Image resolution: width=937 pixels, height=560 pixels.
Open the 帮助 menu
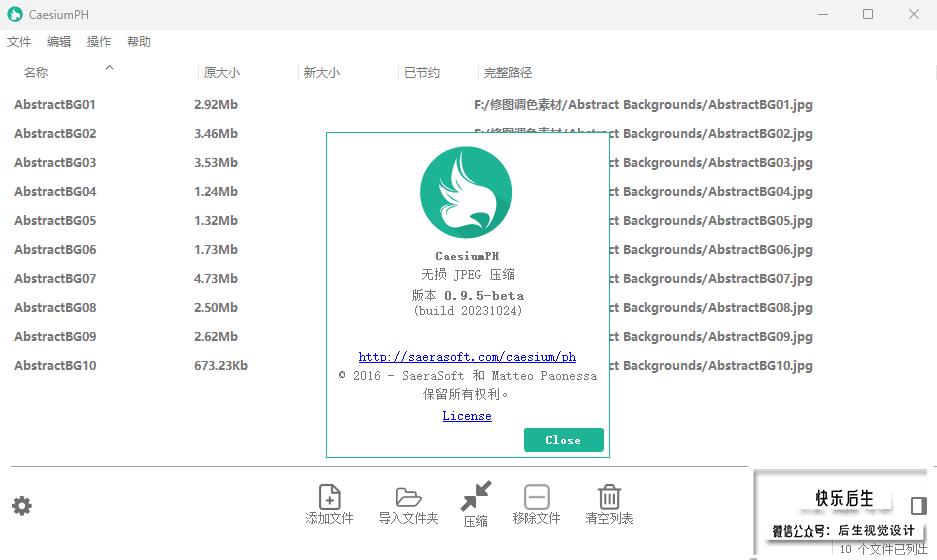click(139, 41)
